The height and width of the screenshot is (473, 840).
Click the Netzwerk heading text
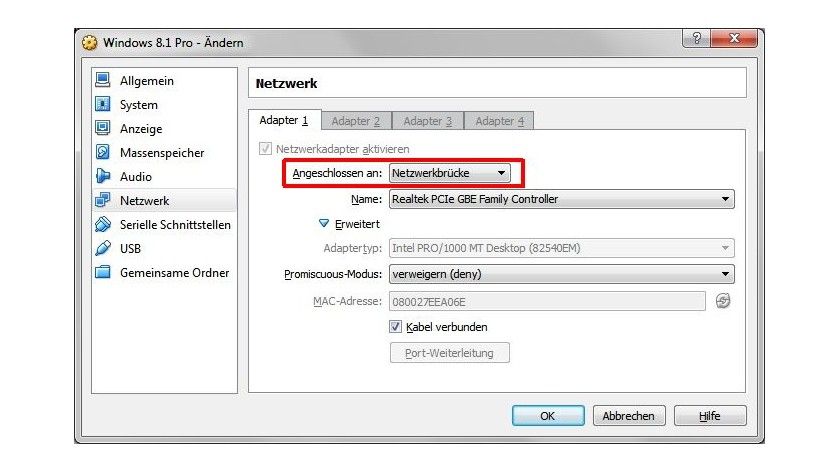pyautogui.click(x=287, y=84)
